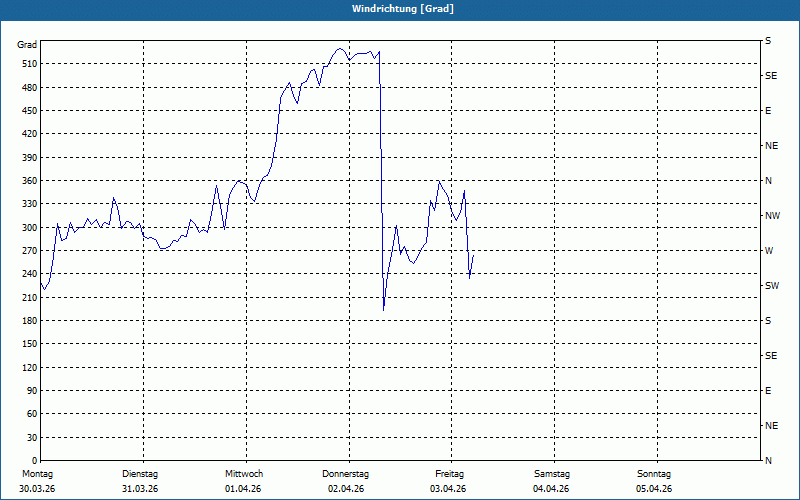Click the 'Mittwoch' day label

pos(244,474)
